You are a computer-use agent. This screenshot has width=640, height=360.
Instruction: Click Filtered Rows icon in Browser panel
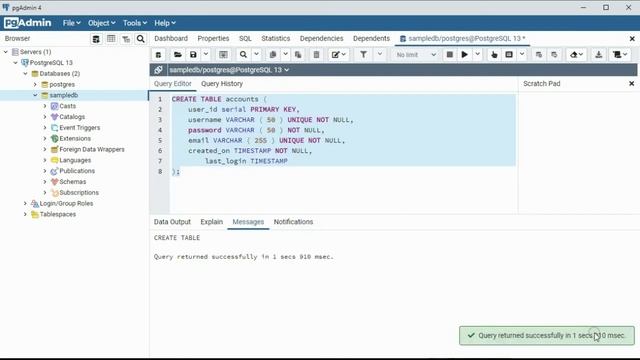pyautogui.click(x=126, y=39)
